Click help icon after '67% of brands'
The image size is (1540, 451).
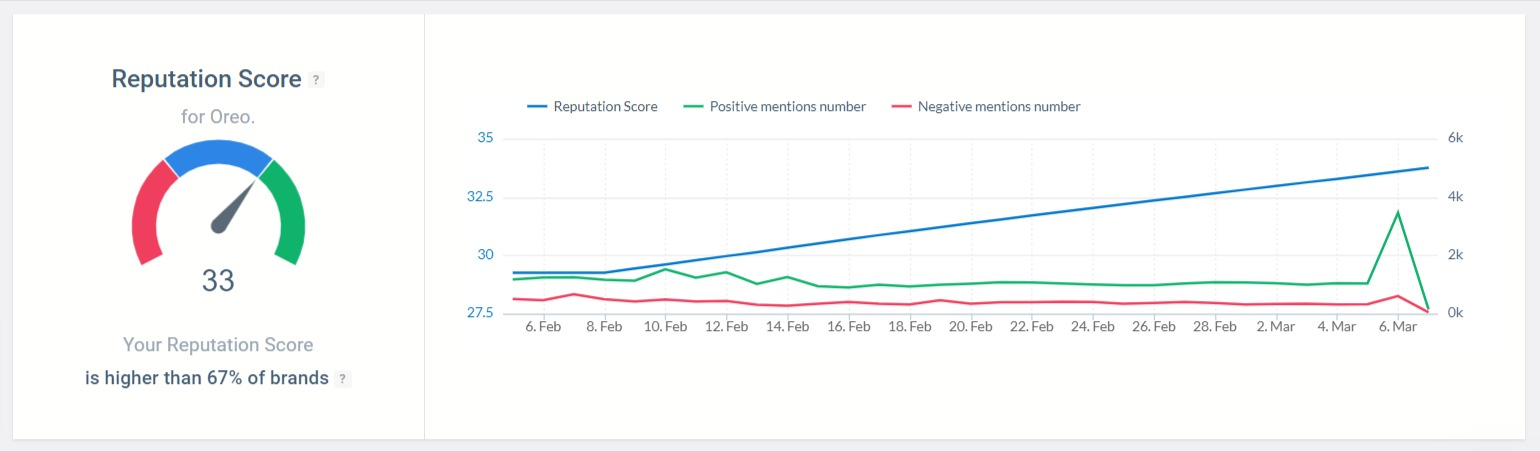point(343,379)
